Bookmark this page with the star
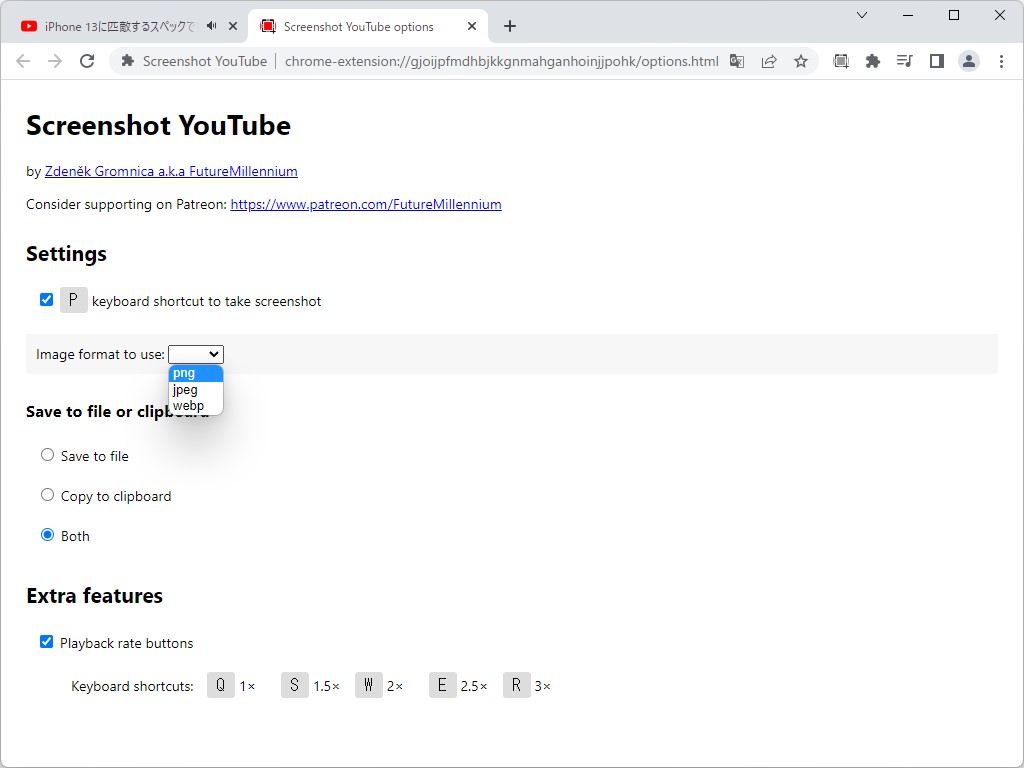Viewport: 1024px width, 768px height. coord(801,61)
